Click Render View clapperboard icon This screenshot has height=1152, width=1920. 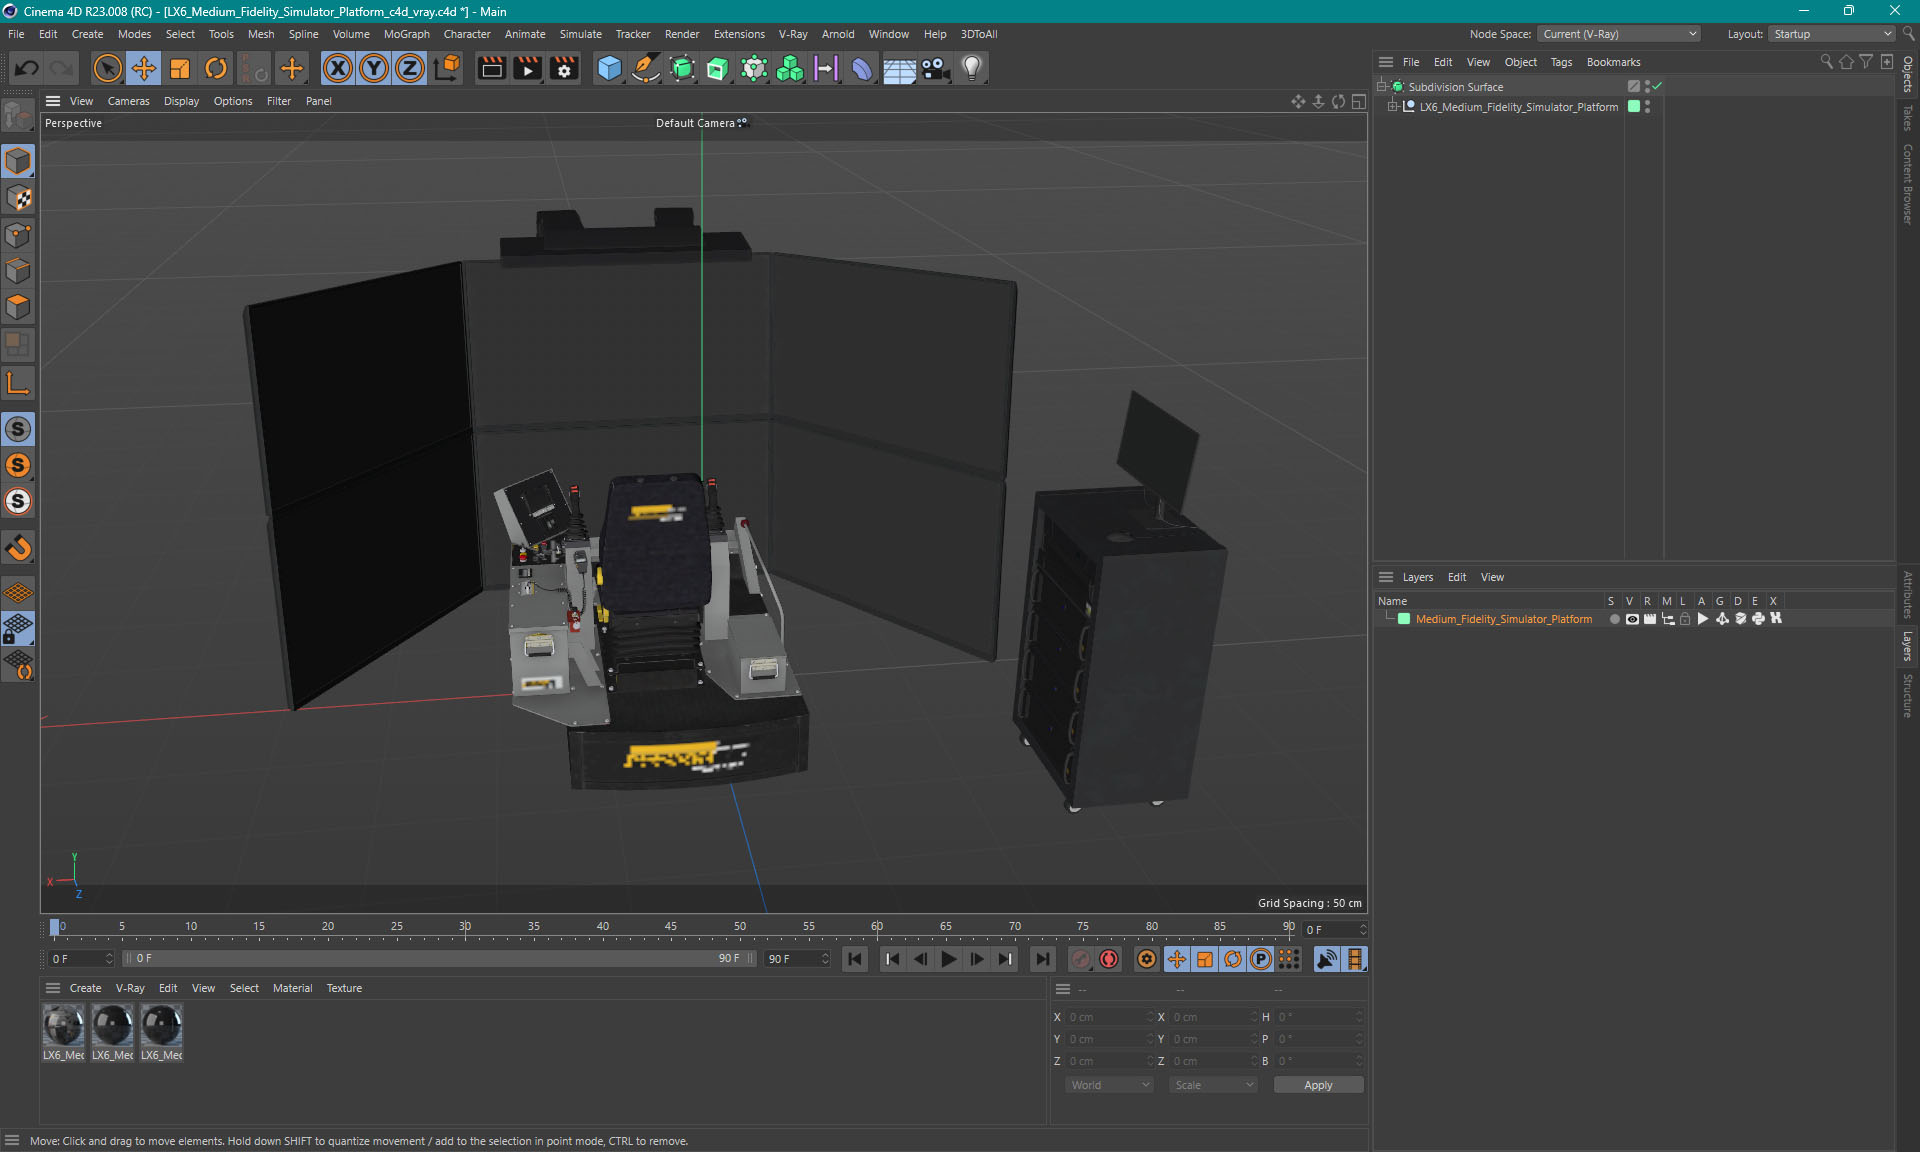(491, 68)
